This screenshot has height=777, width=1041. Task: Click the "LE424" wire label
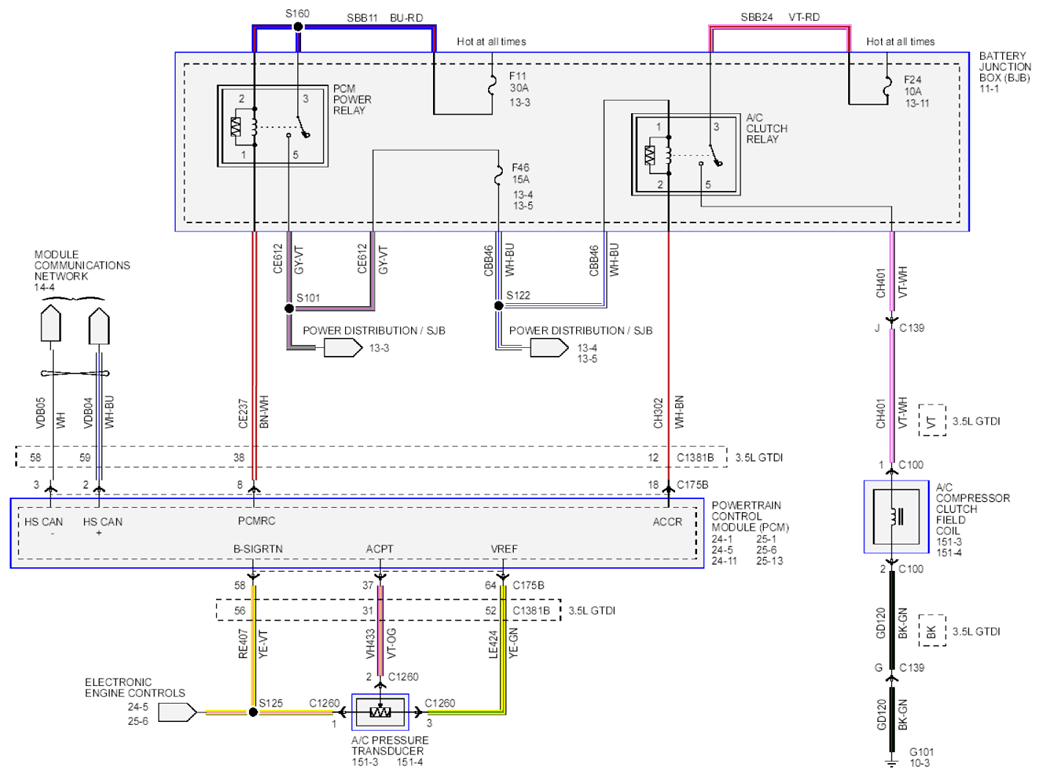click(493, 644)
